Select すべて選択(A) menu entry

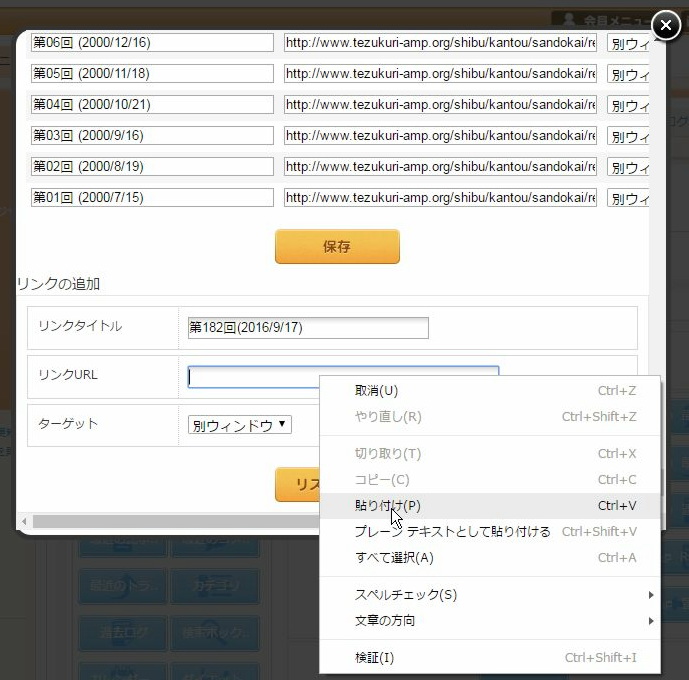[394, 558]
